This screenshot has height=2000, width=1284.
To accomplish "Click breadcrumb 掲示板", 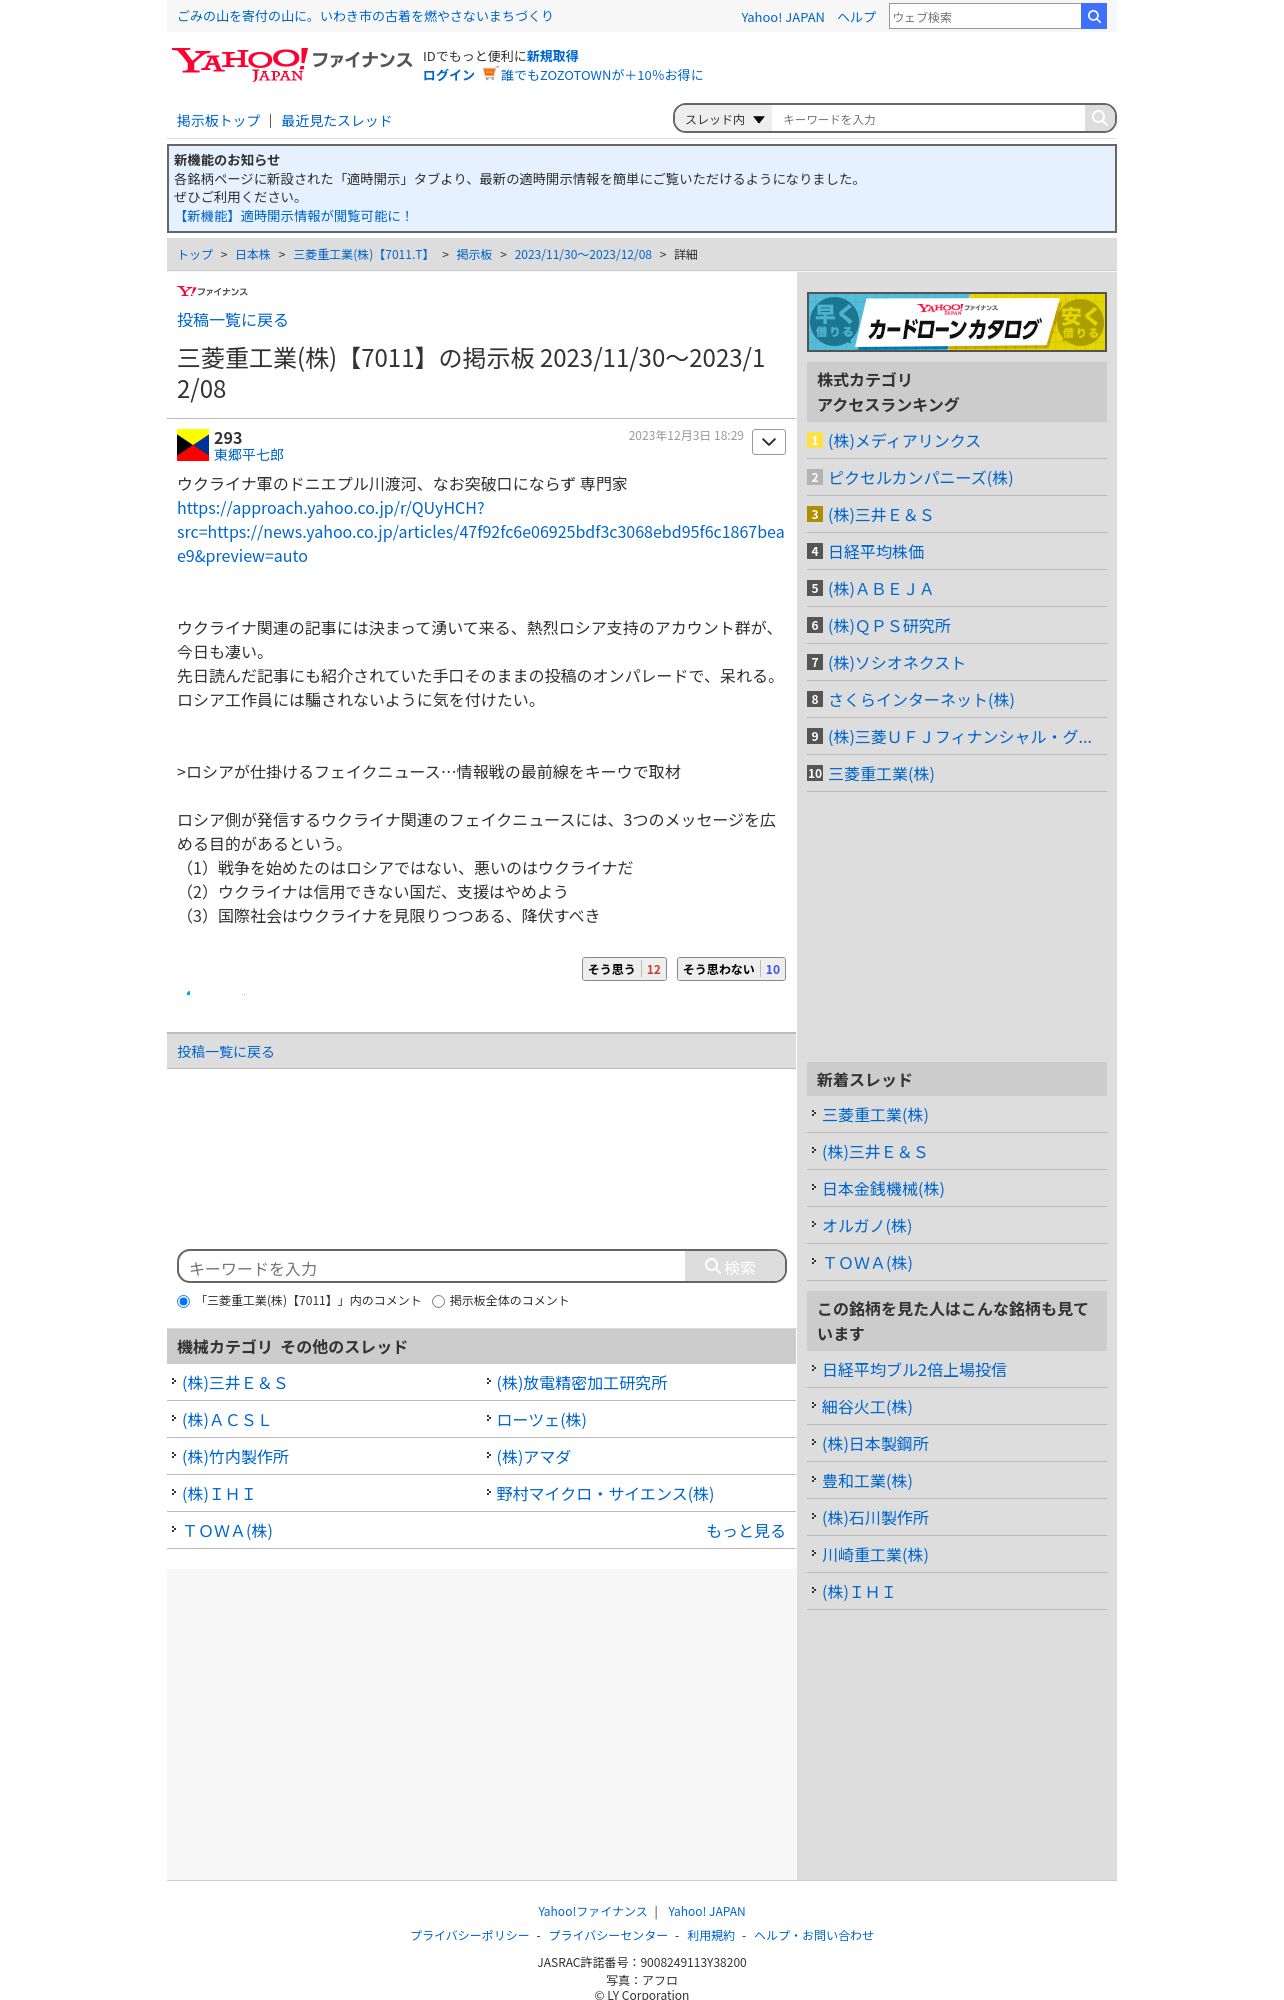I will coord(474,255).
